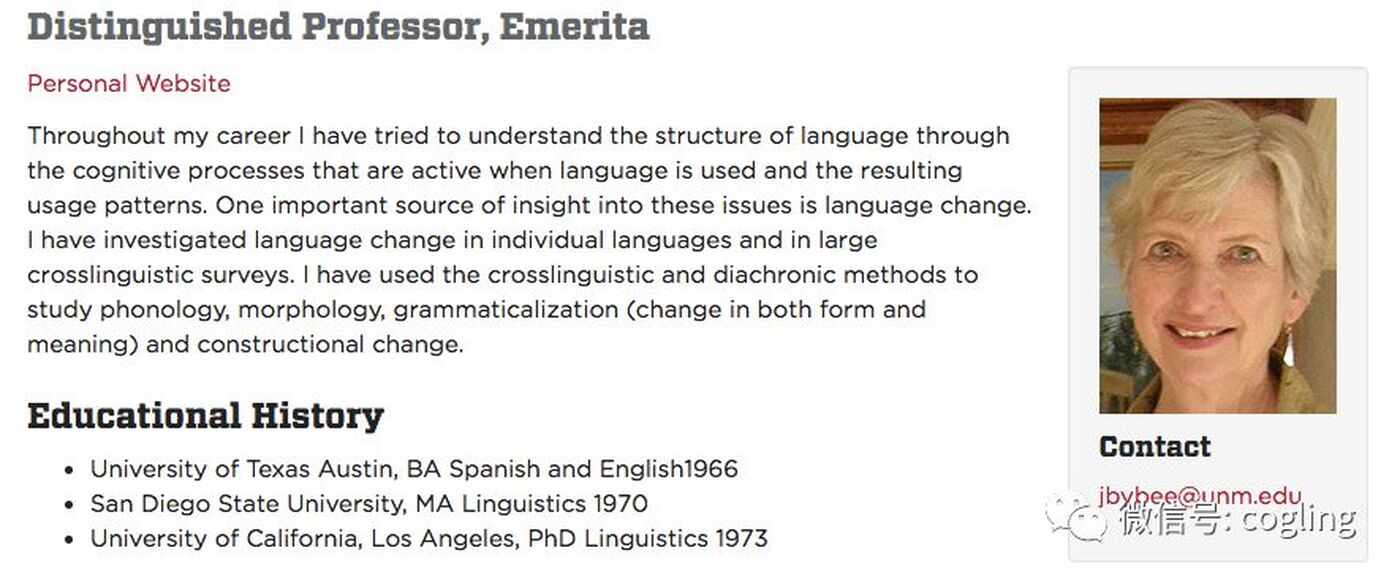The width and height of the screenshot is (1400, 583).
Task: Select the San Diego State University entry
Action: [369, 504]
